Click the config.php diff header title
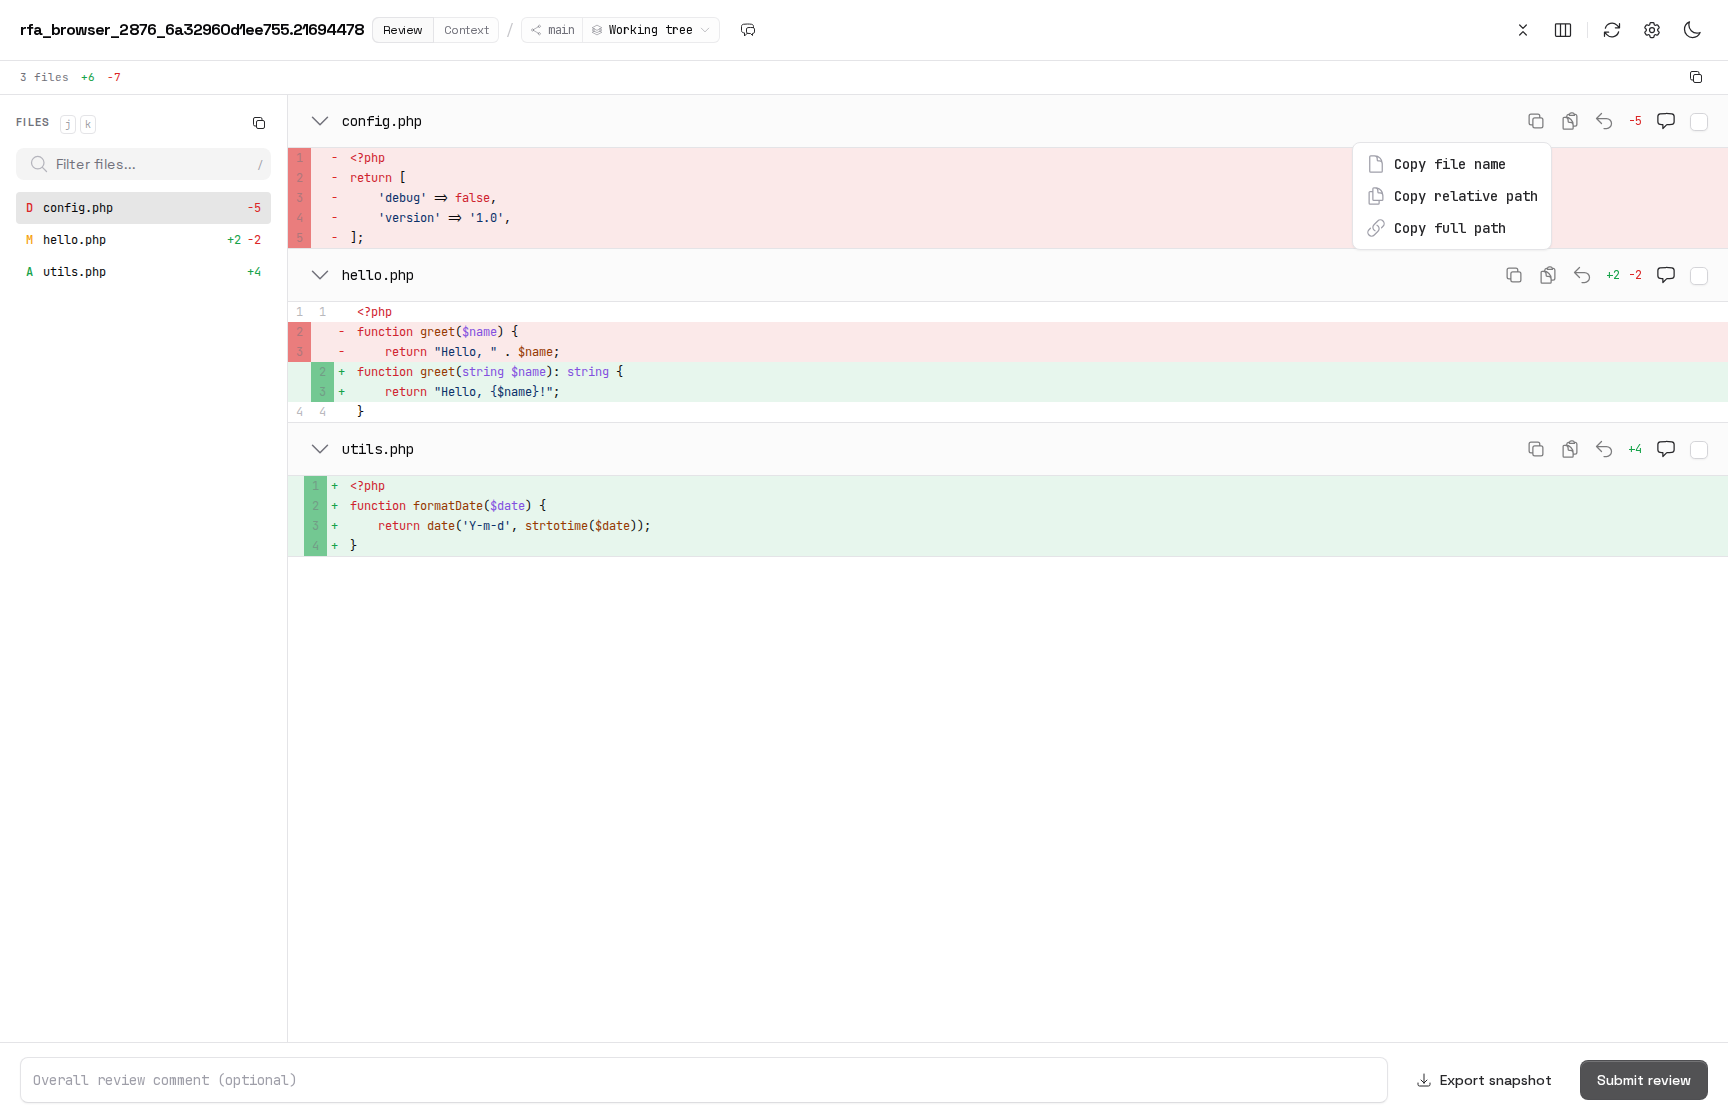 pyautogui.click(x=382, y=121)
